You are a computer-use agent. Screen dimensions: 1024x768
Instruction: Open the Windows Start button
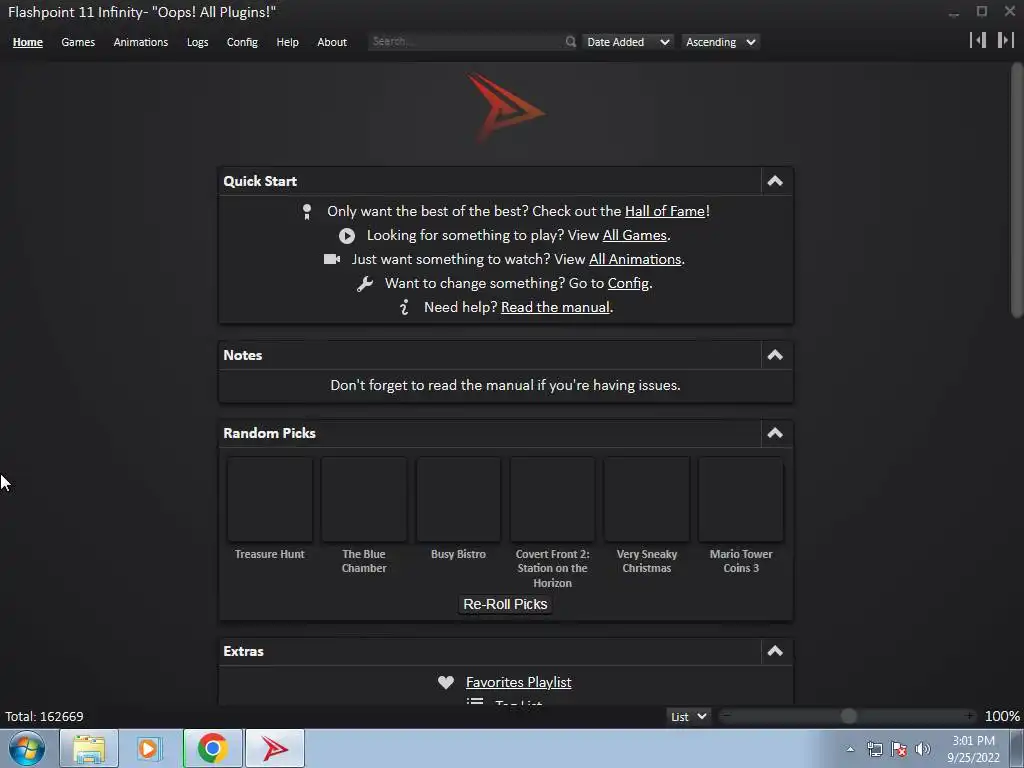click(x=27, y=748)
